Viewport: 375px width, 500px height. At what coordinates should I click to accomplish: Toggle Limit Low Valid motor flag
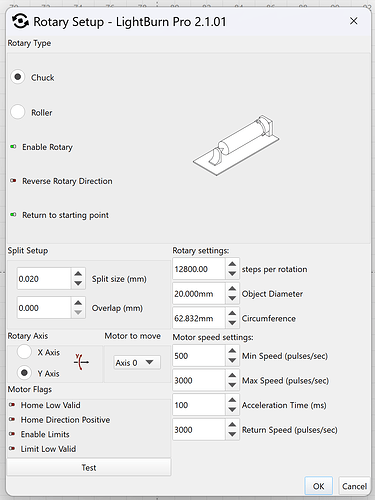click(x=12, y=449)
